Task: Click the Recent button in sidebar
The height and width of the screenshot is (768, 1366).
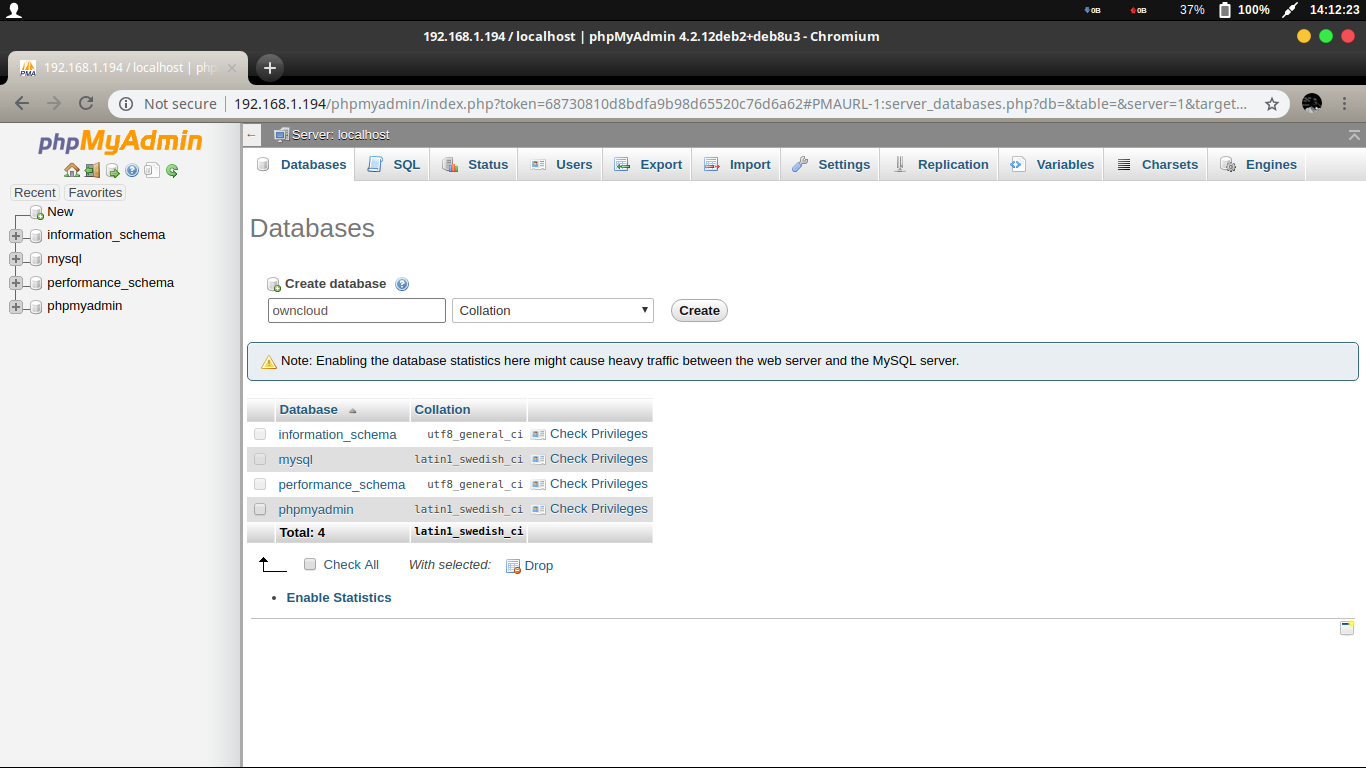Action: click(x=35, y=192)
